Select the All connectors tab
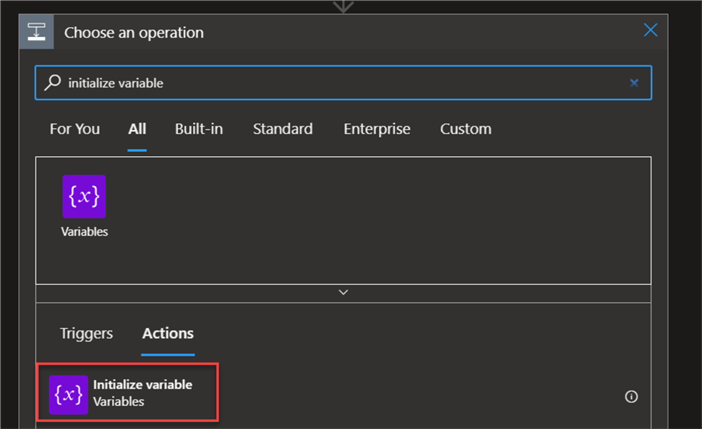This screenshot has width=702, height=429. coord(137,129)
